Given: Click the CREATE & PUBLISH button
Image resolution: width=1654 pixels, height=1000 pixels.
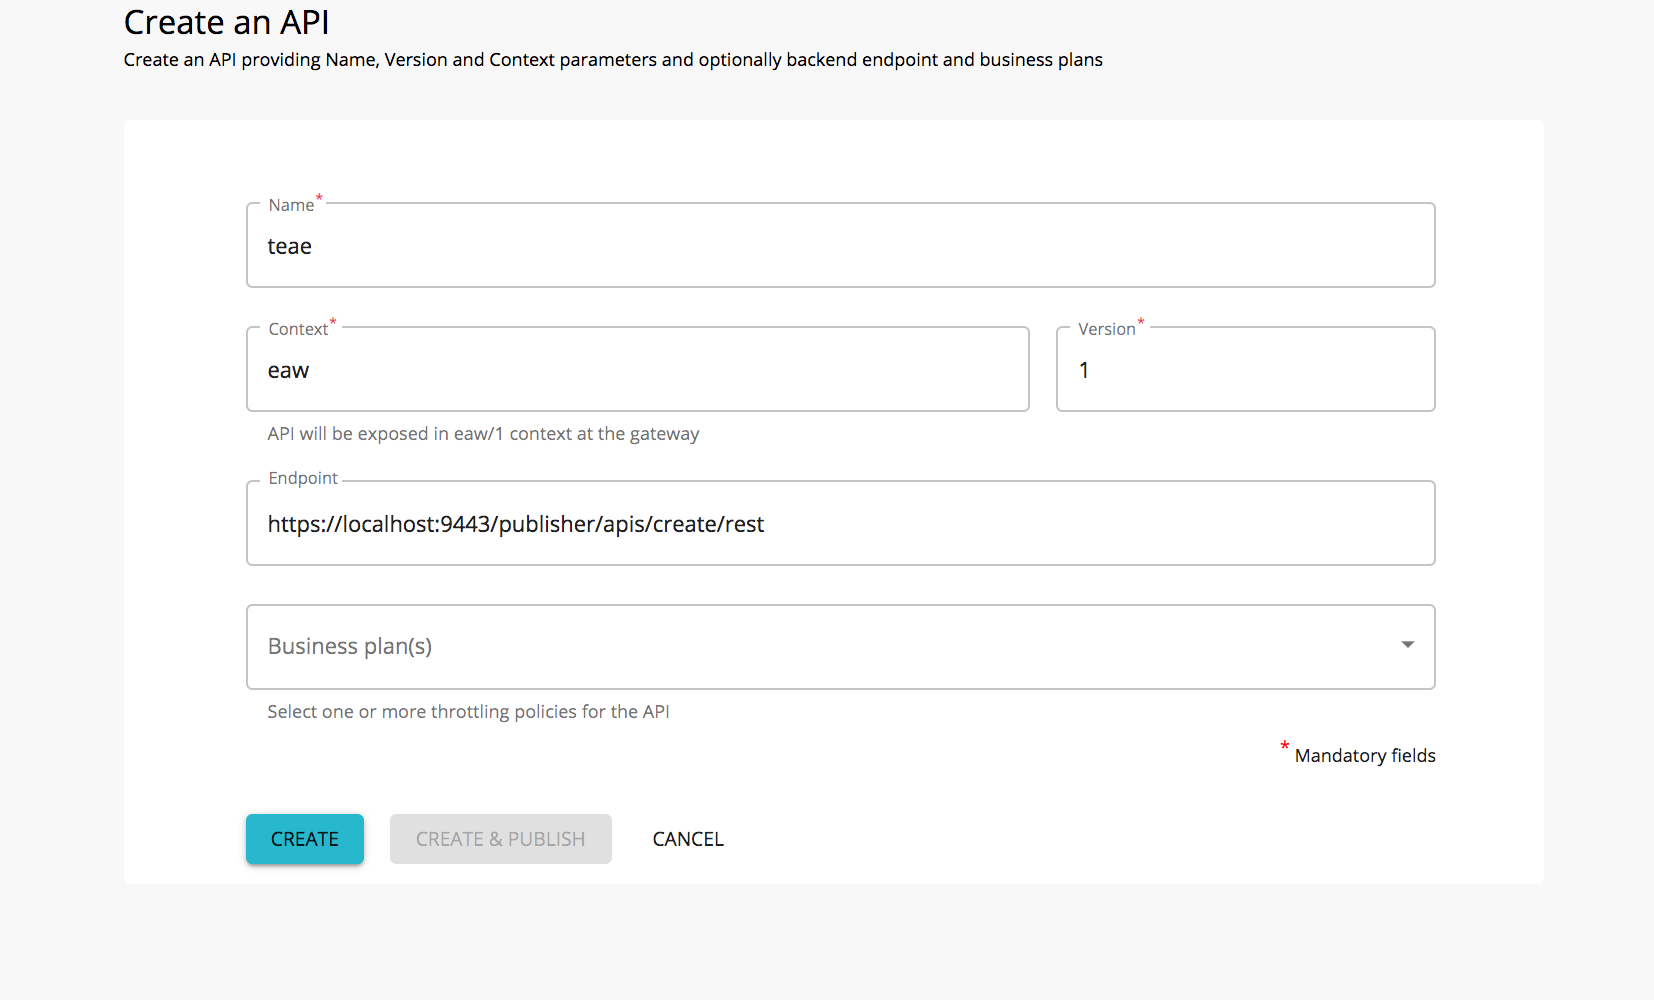Looking at the screenshot, I should (500, 839).
